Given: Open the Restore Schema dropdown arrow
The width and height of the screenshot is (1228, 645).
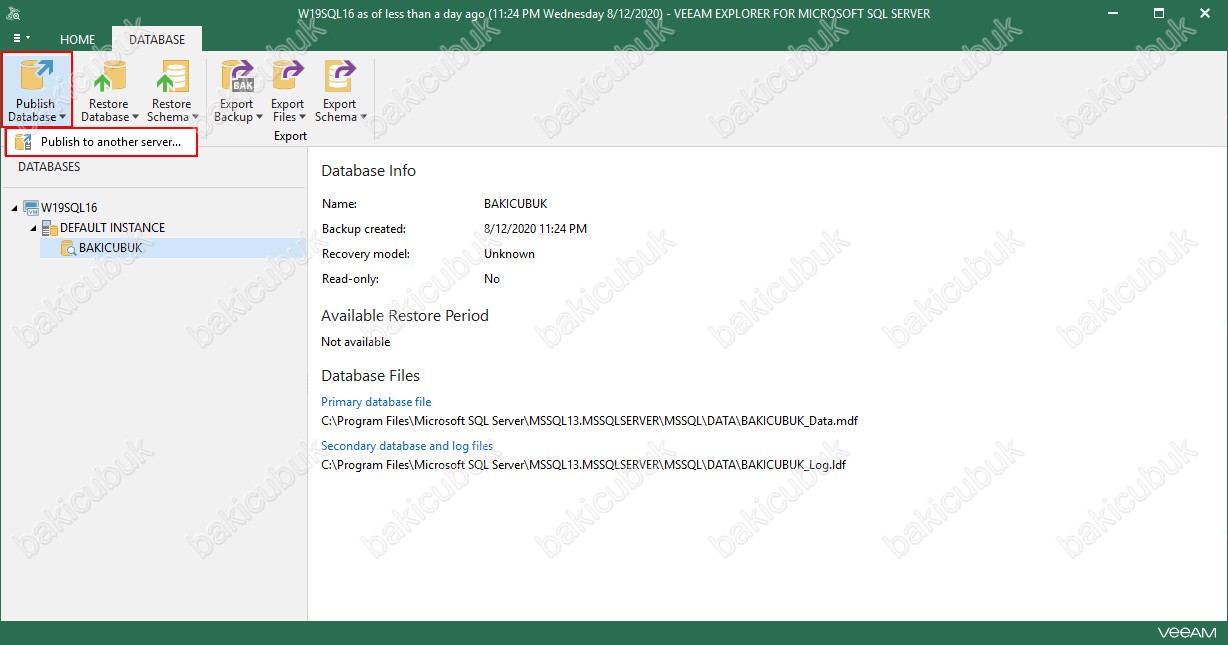Looking at the screenshot, I should click(196, 118).
